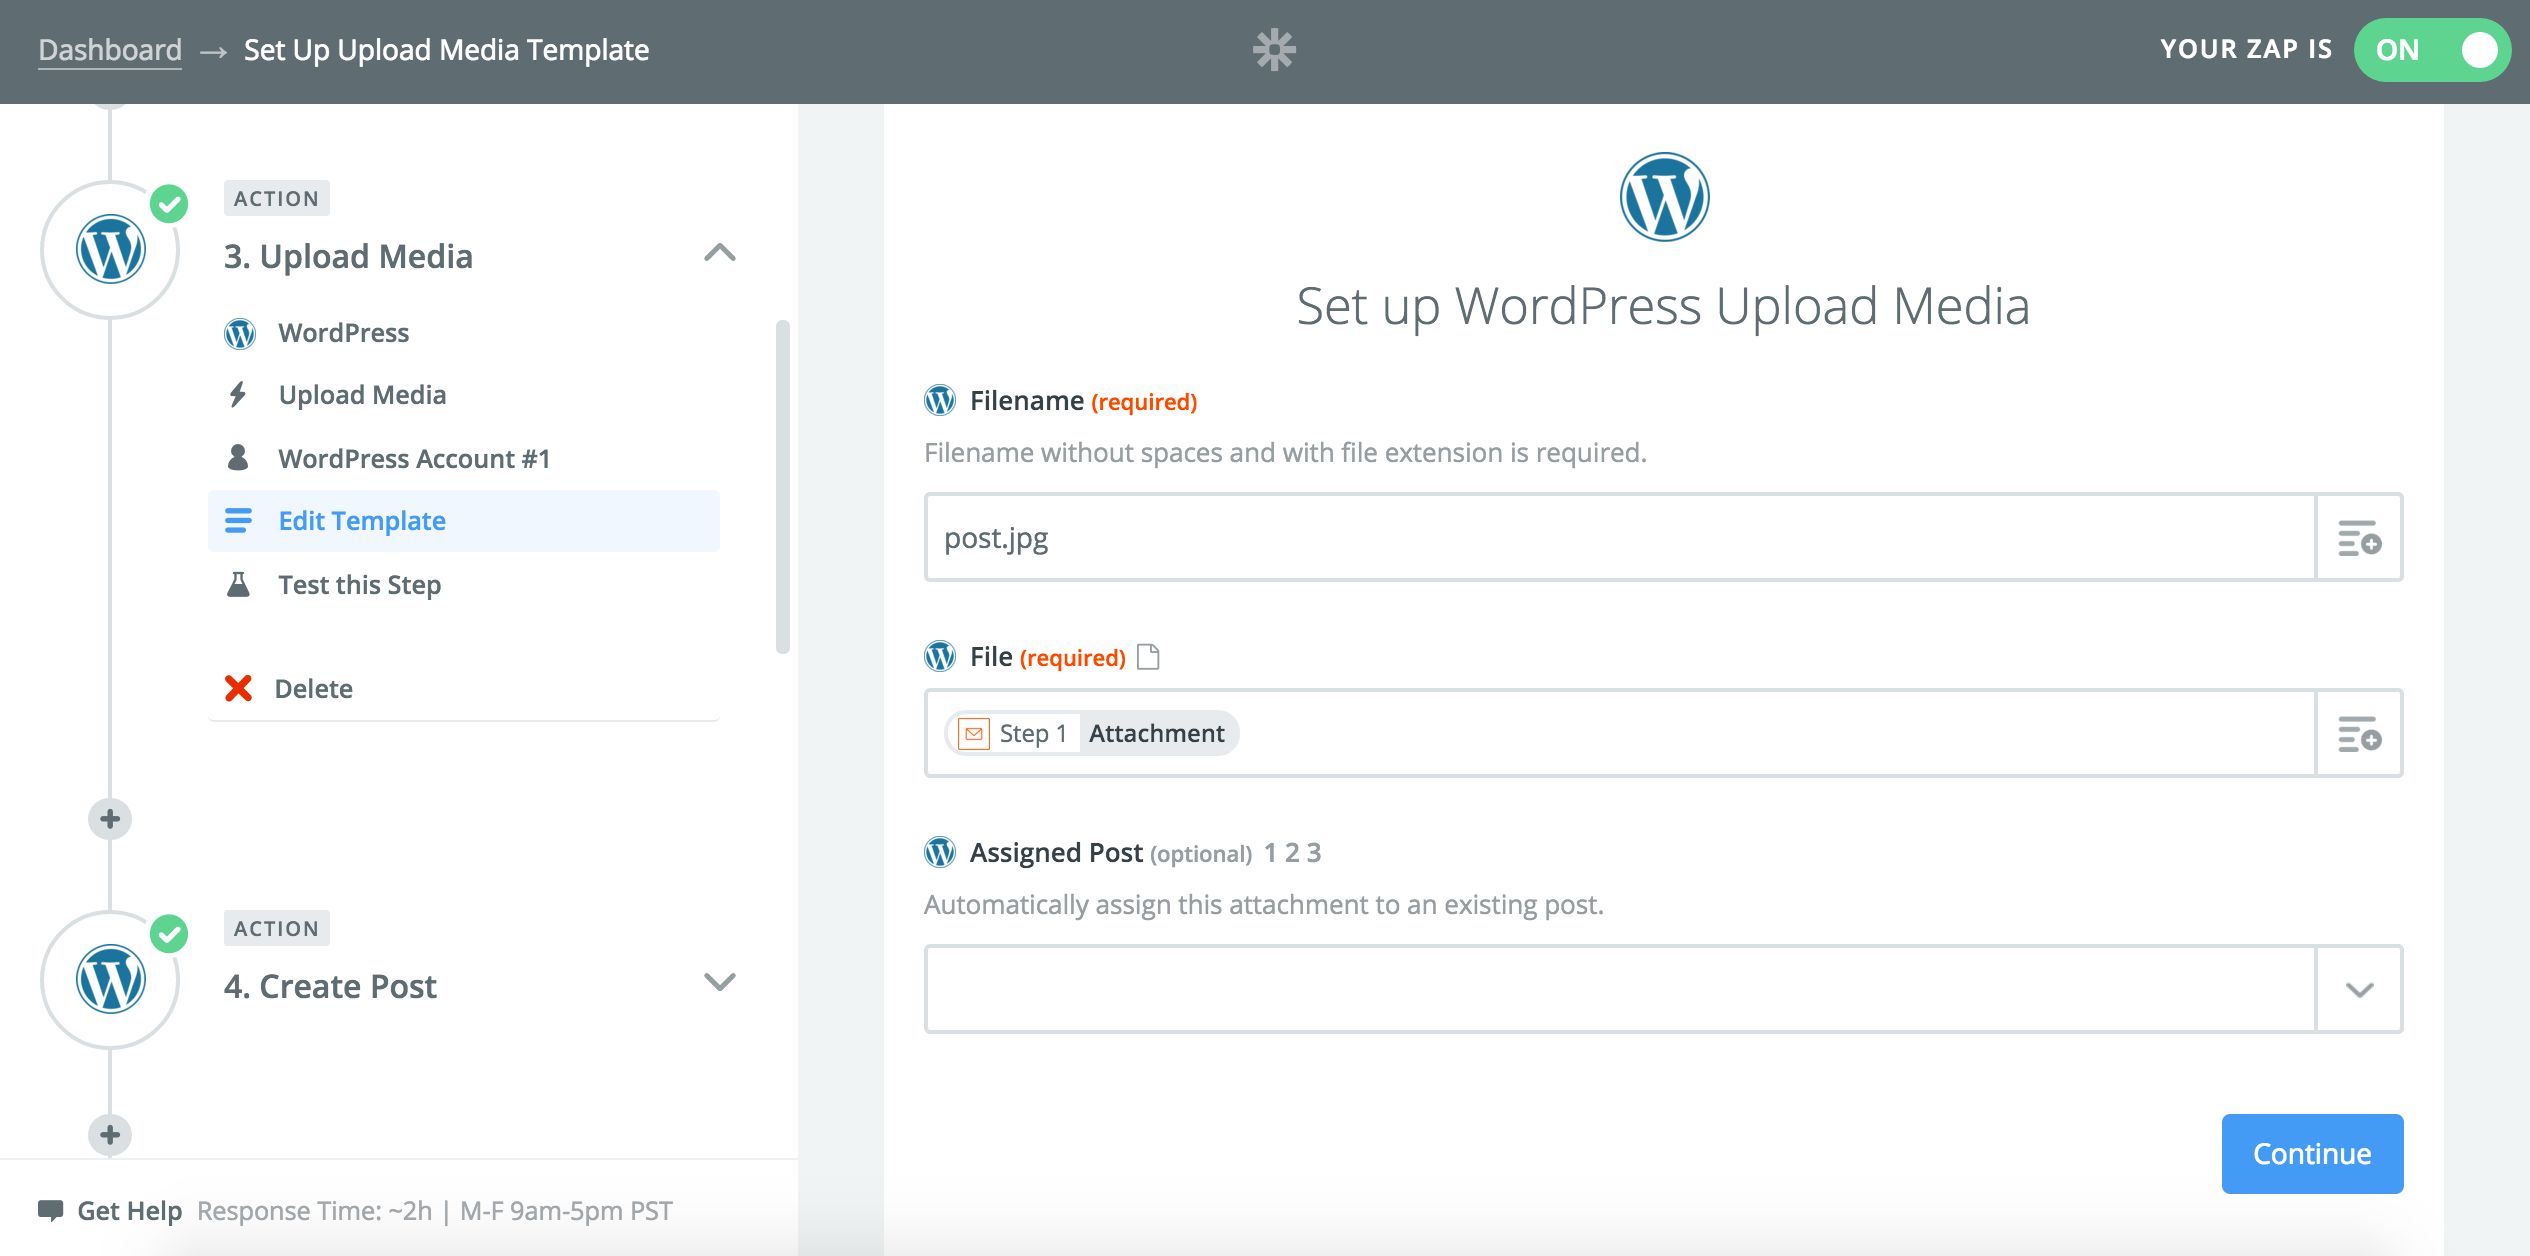Go to Dashboard via breadcrumb link

110,50
